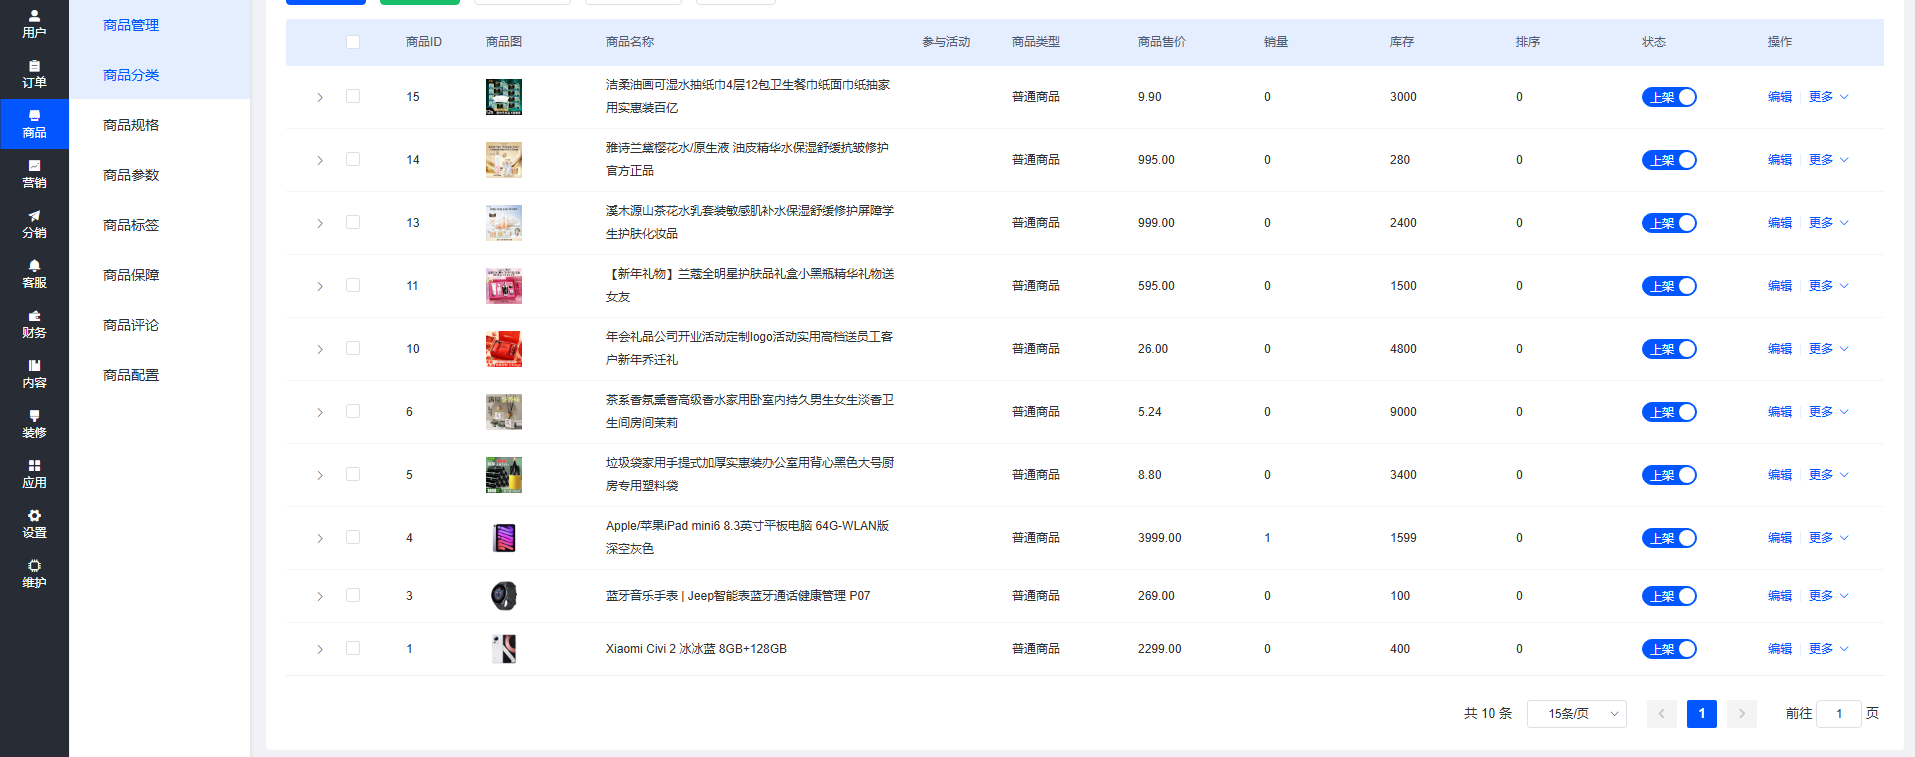Image resolution: width=1915 pixels, height=757 pixels.
Task: Open the 设置 settings gear icon
Action: coord(34,524)
